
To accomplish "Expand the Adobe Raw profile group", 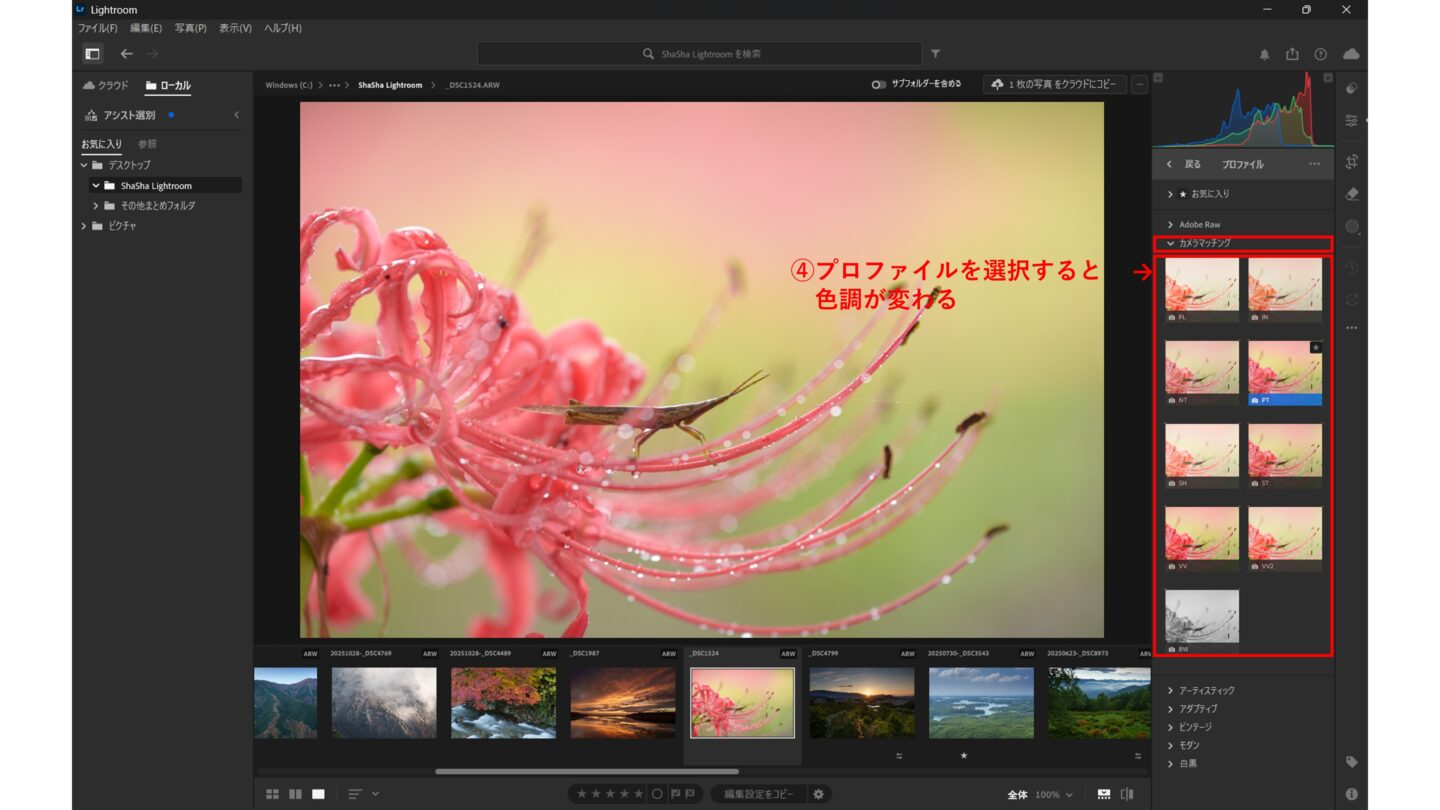I will (1171, 225).
